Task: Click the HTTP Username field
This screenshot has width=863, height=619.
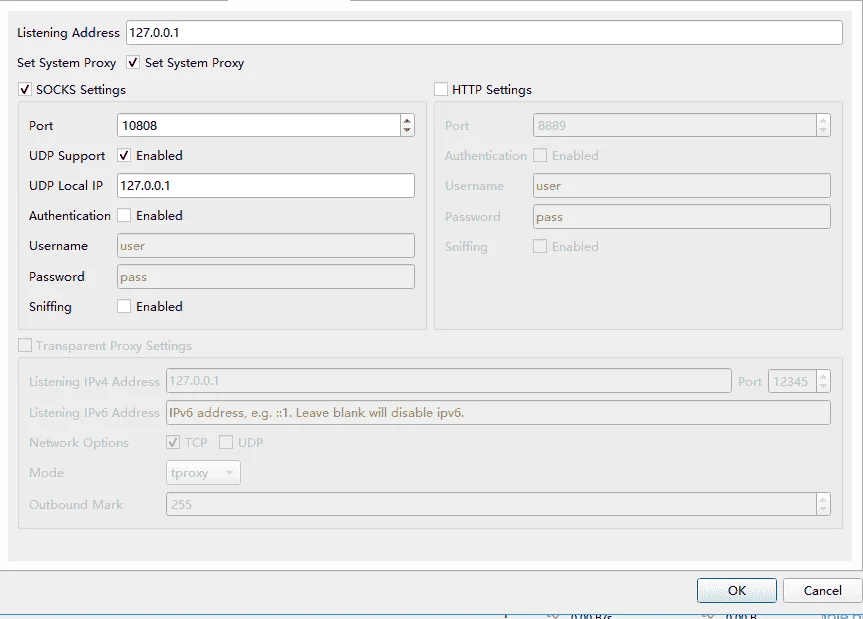Action: pos(682,185)
